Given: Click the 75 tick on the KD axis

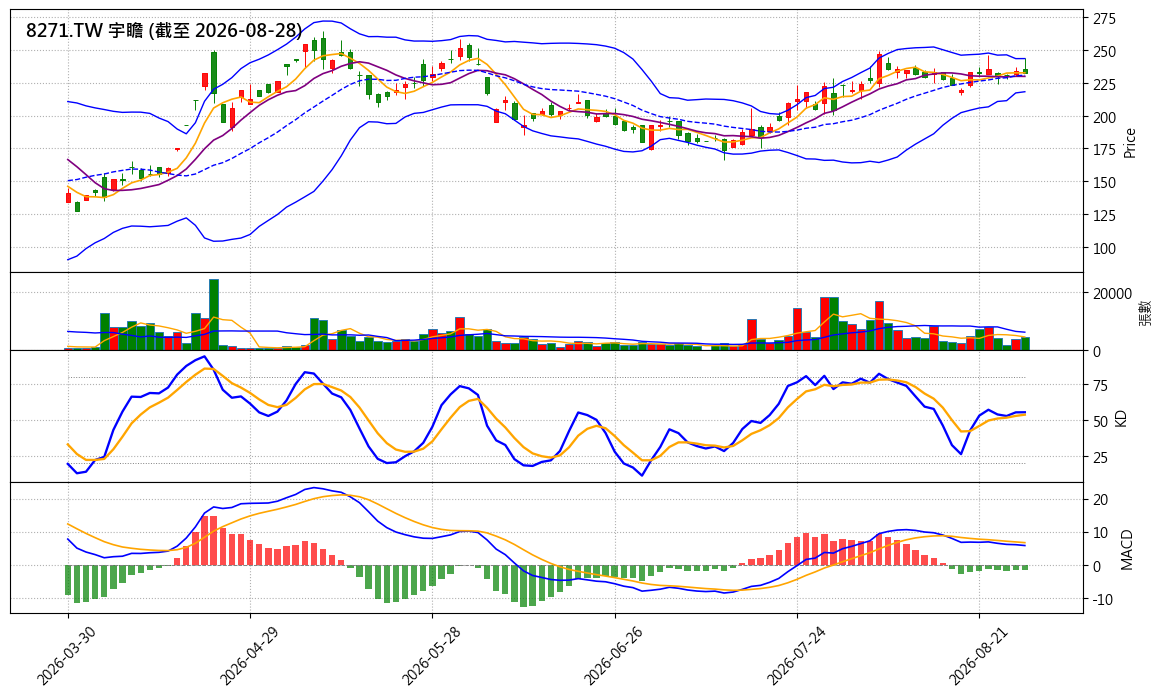Looking at the screenshot, I should (x=1100, y=385).
